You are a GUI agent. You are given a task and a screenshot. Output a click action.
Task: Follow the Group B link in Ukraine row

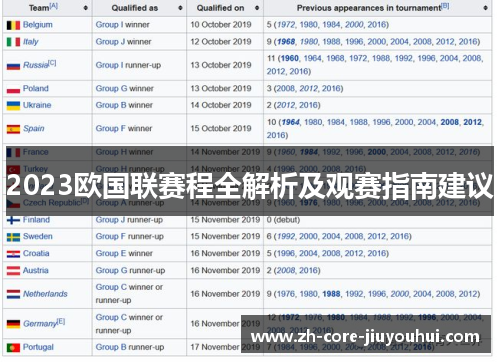[x=111, y=105]
